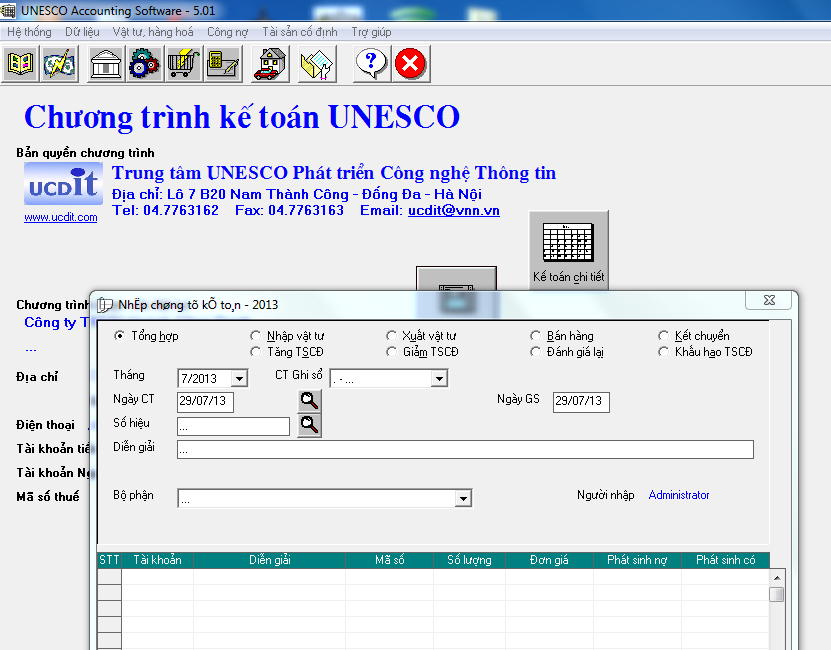Select the Nhập vật tư radio option
Image resolution: width=831 pixels, height=650 pixels.
tap(256, 336)
